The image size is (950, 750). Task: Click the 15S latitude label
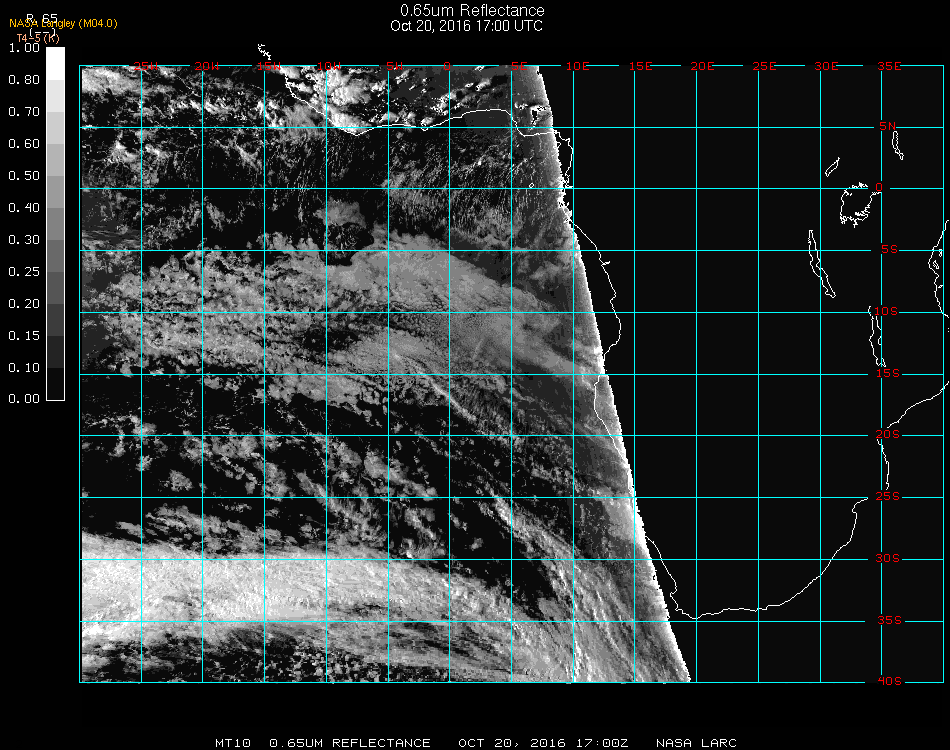pyautogui.click(x=888, y=373)
